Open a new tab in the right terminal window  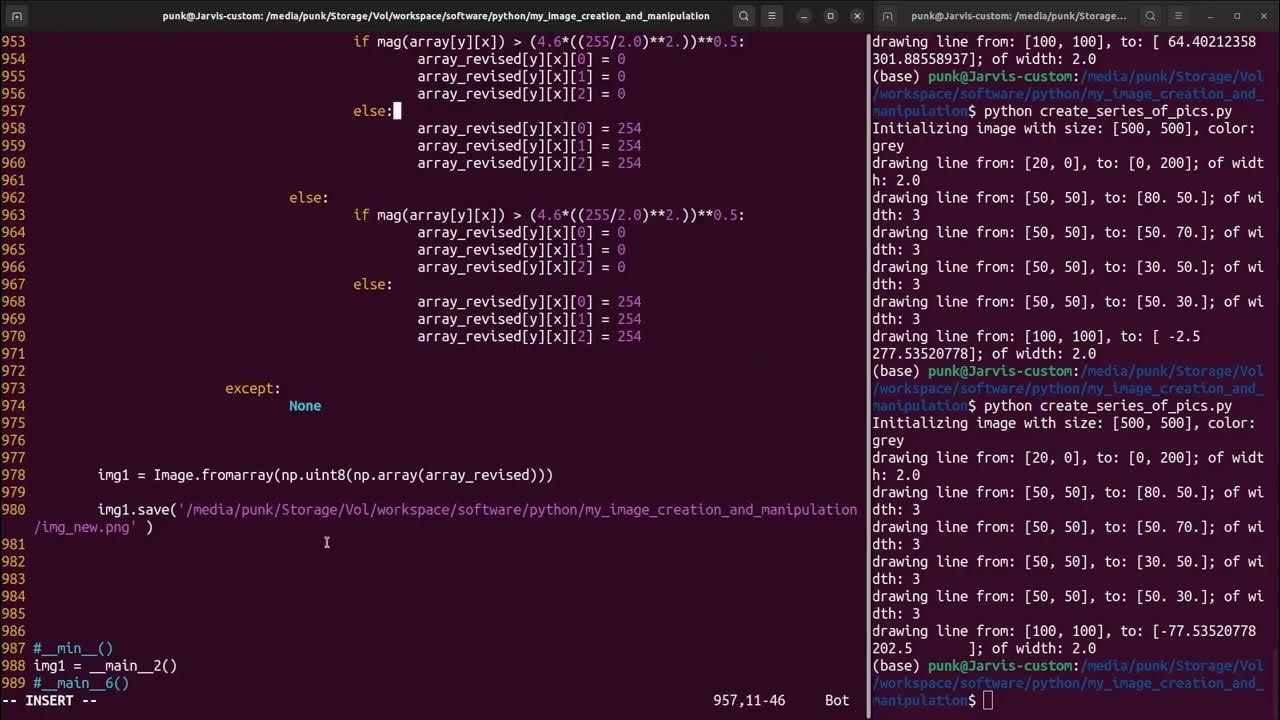pyautogui.click(x=888, y=16)
